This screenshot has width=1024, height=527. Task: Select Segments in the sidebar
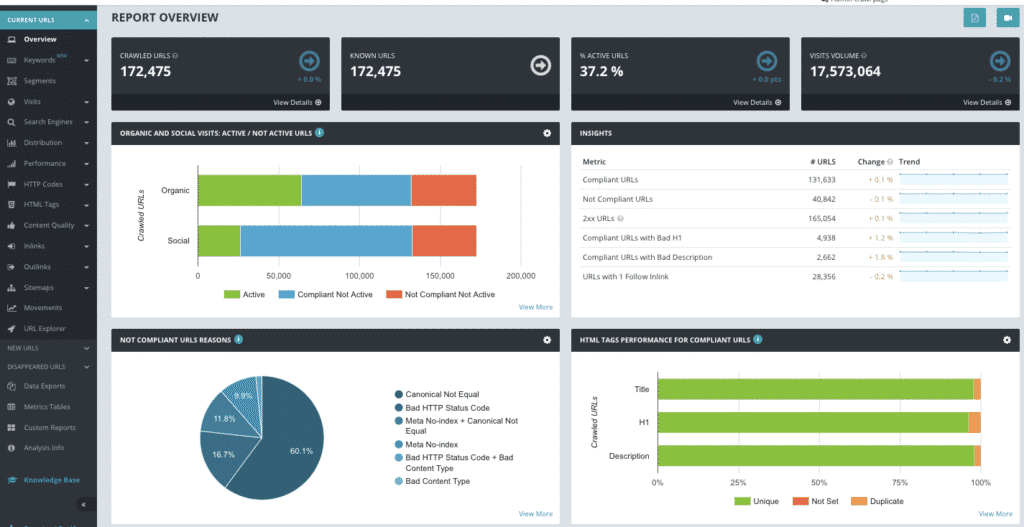pos(39,81)
